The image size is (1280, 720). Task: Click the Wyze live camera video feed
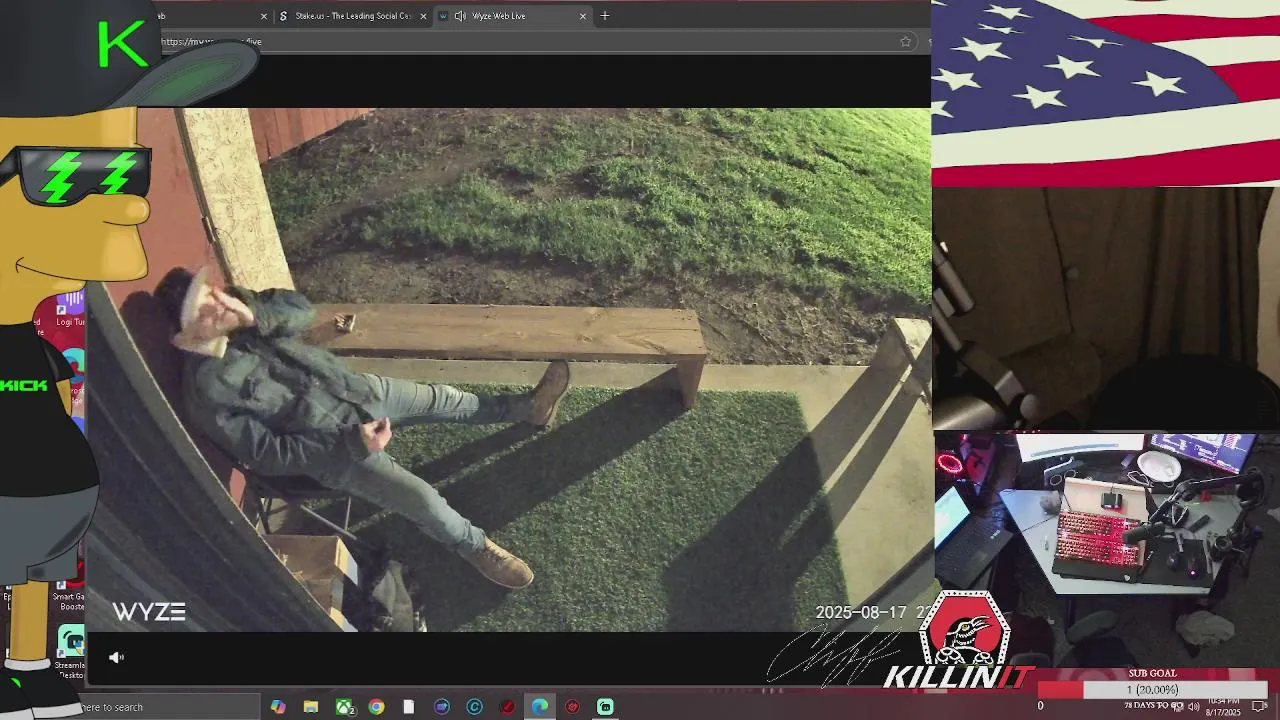coord(508,369)
